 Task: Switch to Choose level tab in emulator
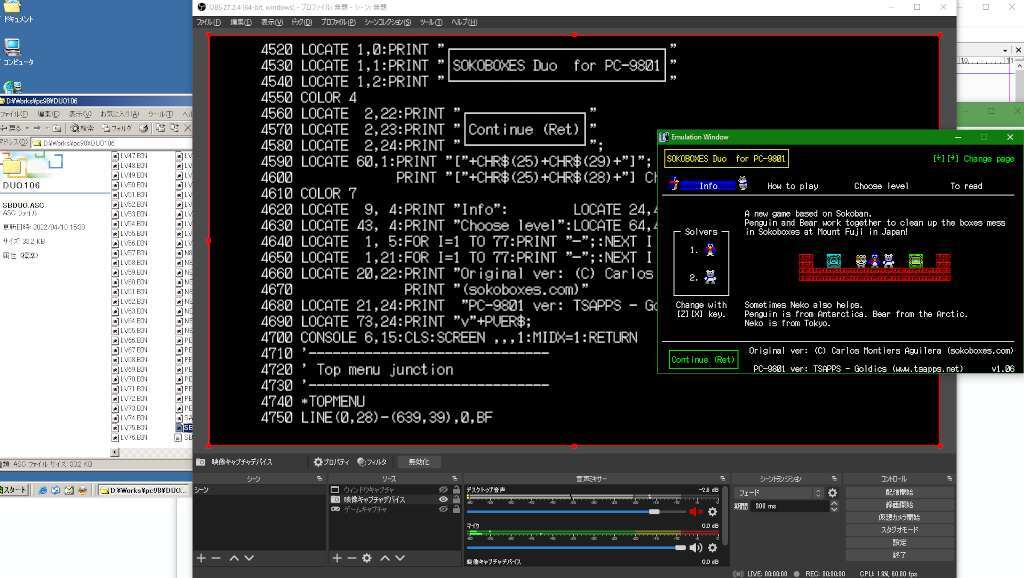tap(882, 186)
